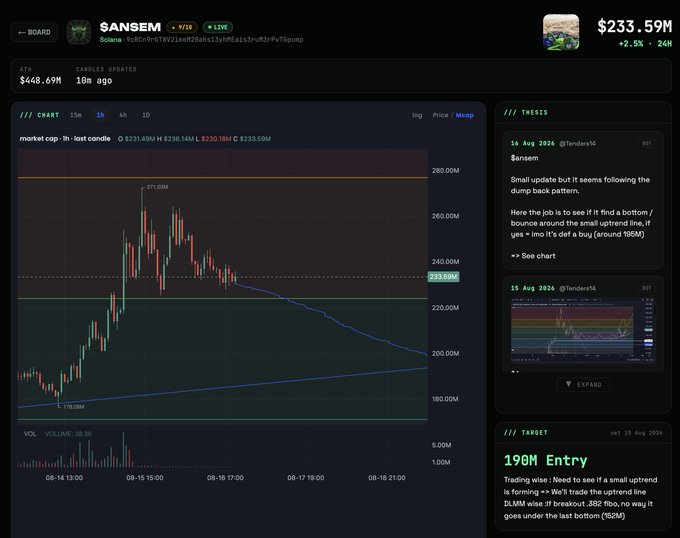Click the last candle open value O $231.49M

[137, 139]
